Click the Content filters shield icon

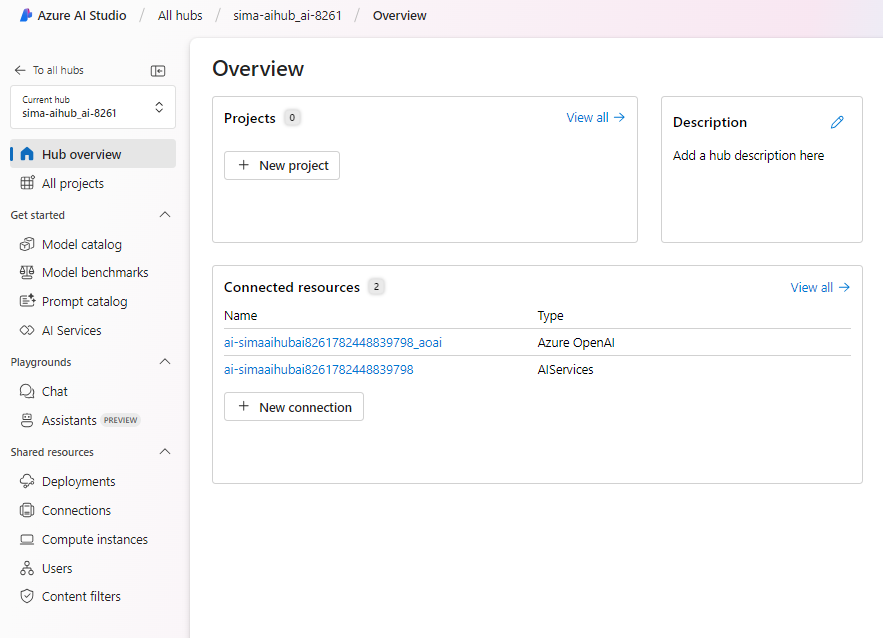(x=27, y=596)
